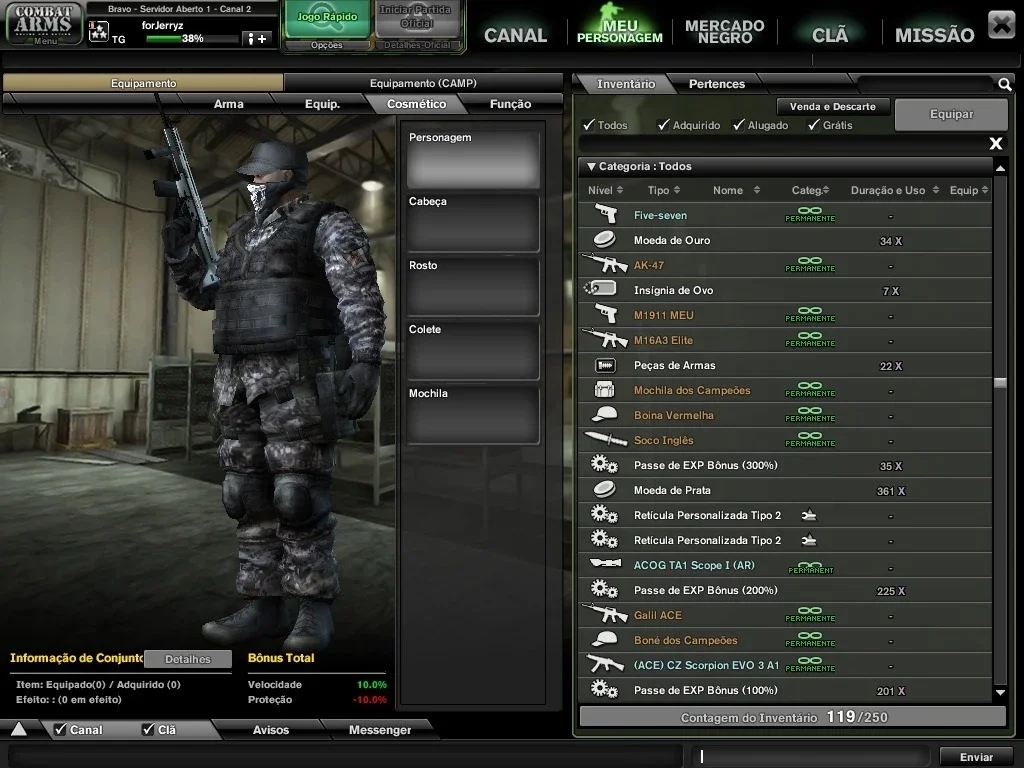Click the Boina Vermelha beret icon

click(605, 414)
